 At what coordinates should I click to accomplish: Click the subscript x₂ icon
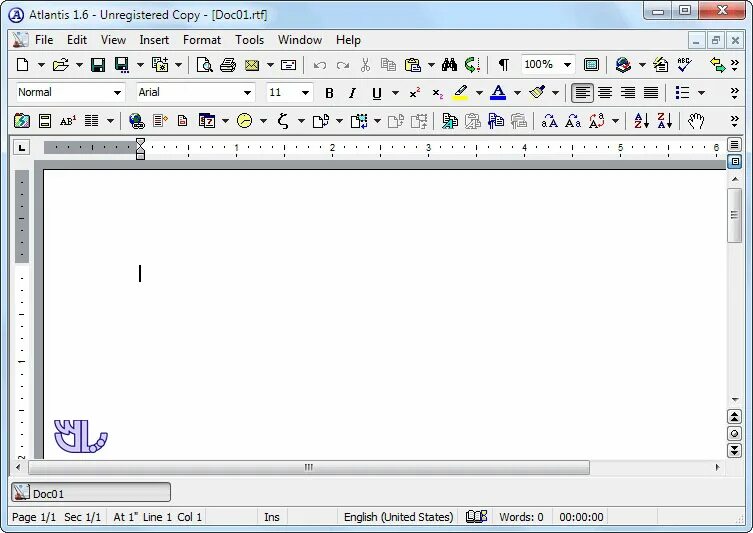(x=437, y=93)
